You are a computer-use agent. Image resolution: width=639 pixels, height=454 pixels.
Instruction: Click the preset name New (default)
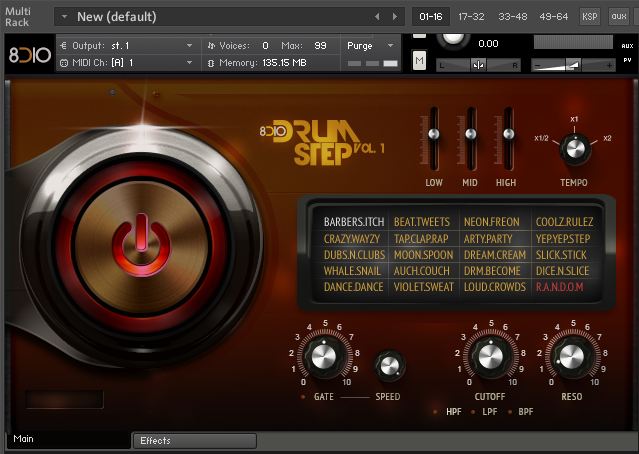(117, 17)
